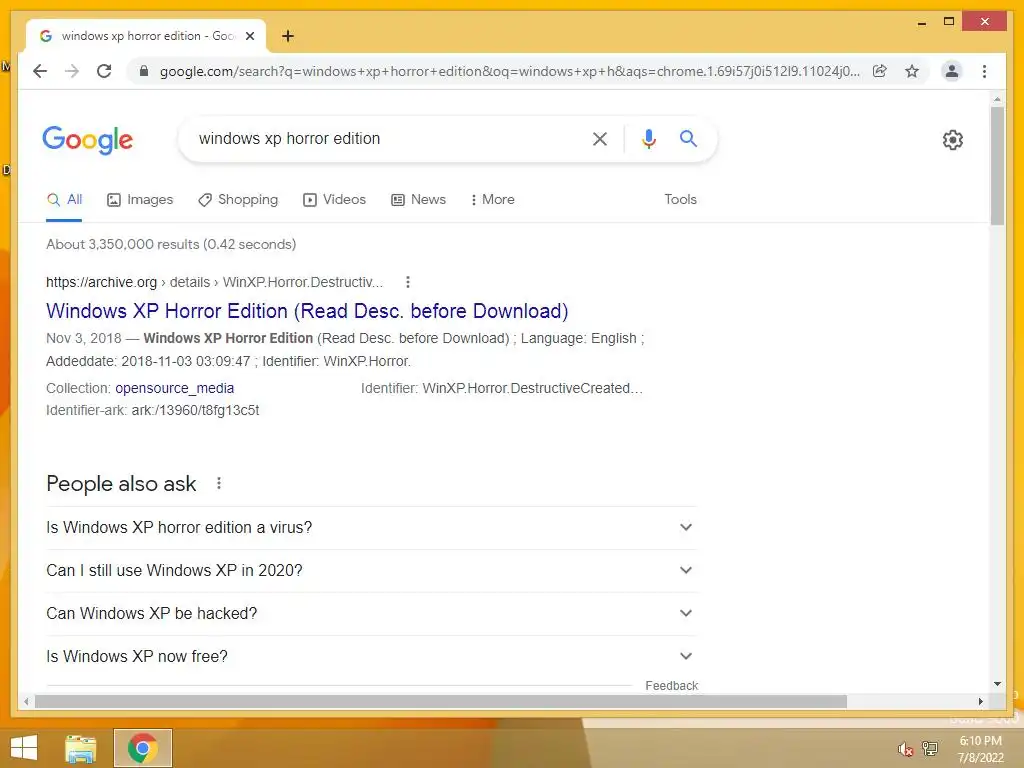The height and width of the screenshot is (768, 1024).
Task: Close the 'windows xp horror edition' tab
Action: coord(249,36)
